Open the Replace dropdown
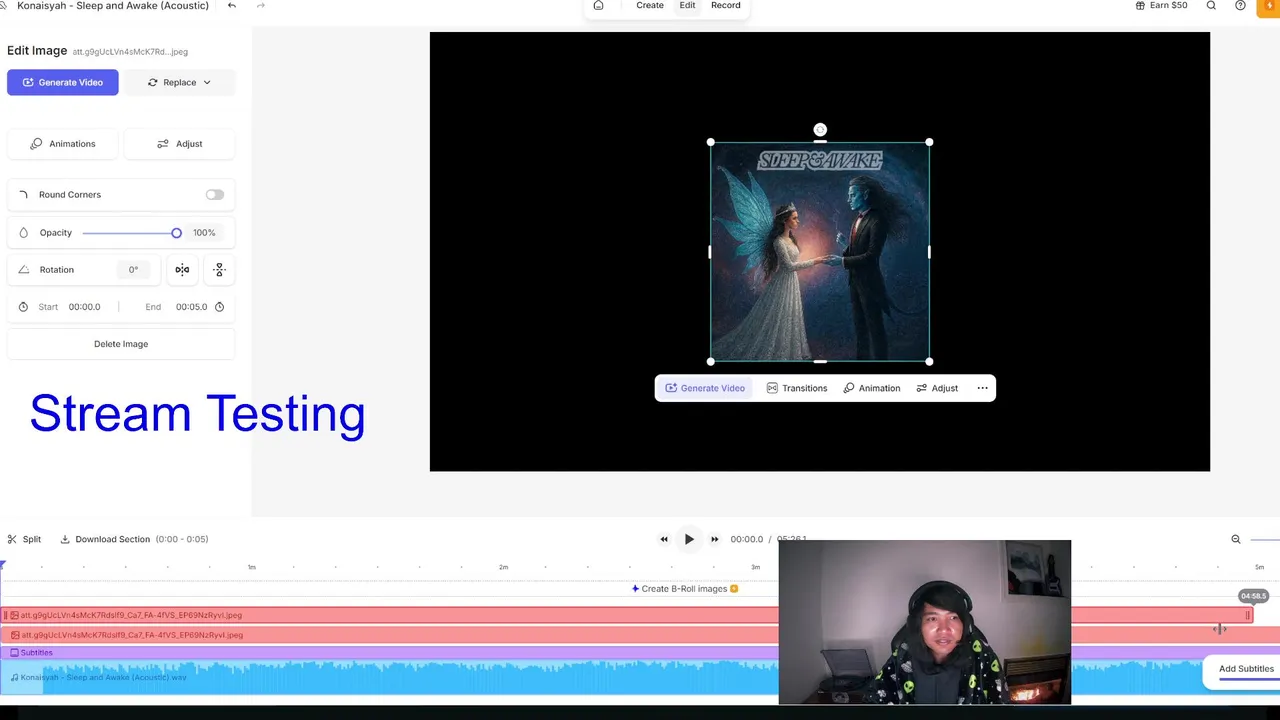The height and width of the screenshot is (720, 1280). coord(180,83)
